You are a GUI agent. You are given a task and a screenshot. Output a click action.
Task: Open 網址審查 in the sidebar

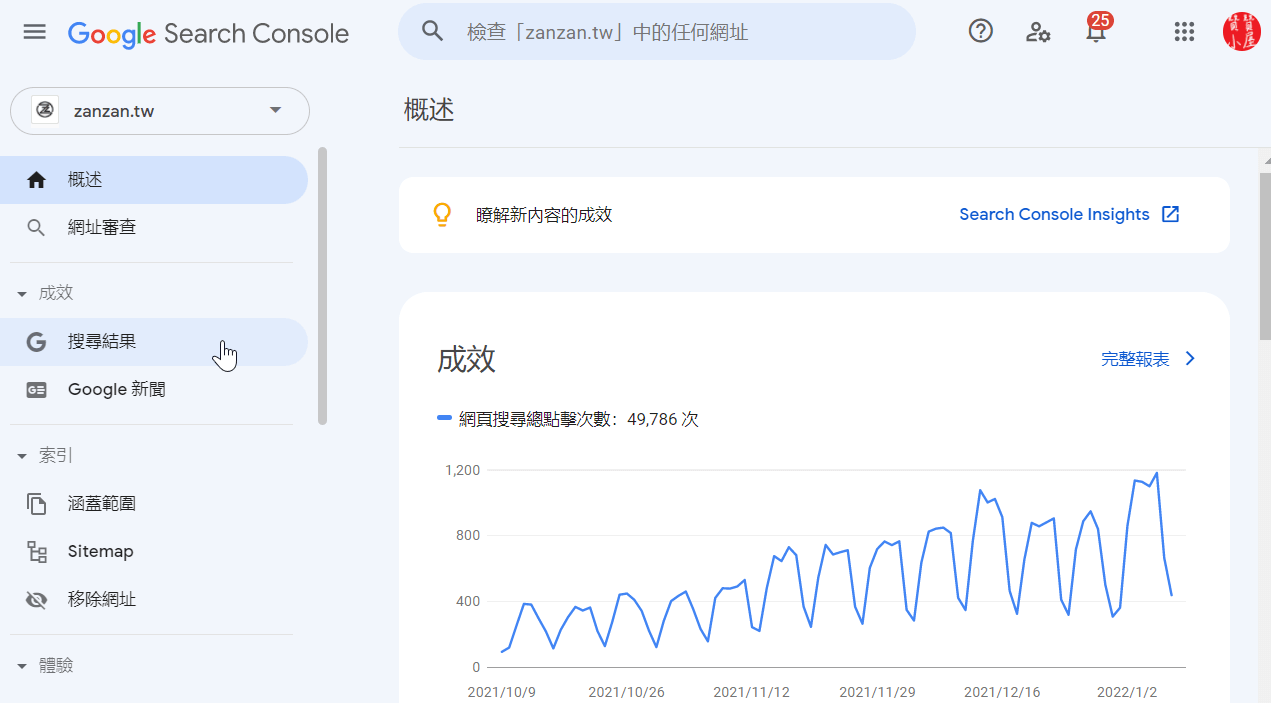(x=154, y=228)
